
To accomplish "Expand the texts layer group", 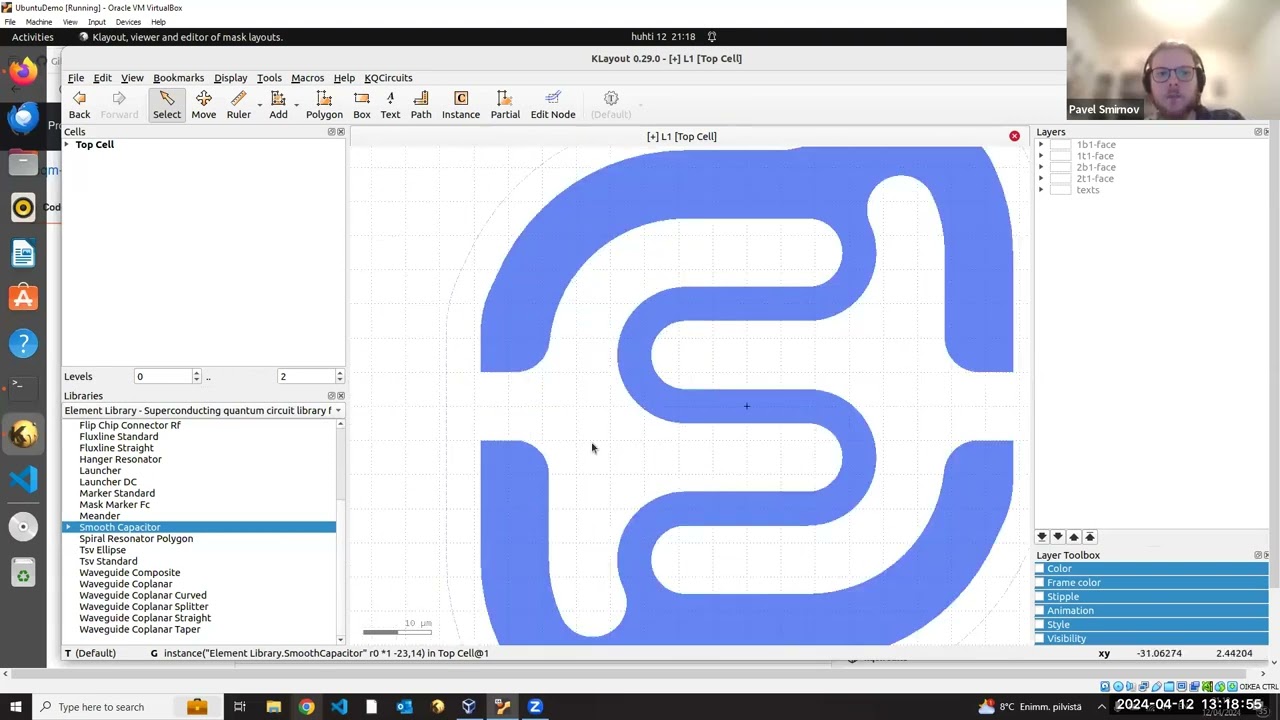I will (x=1041, y=190).
